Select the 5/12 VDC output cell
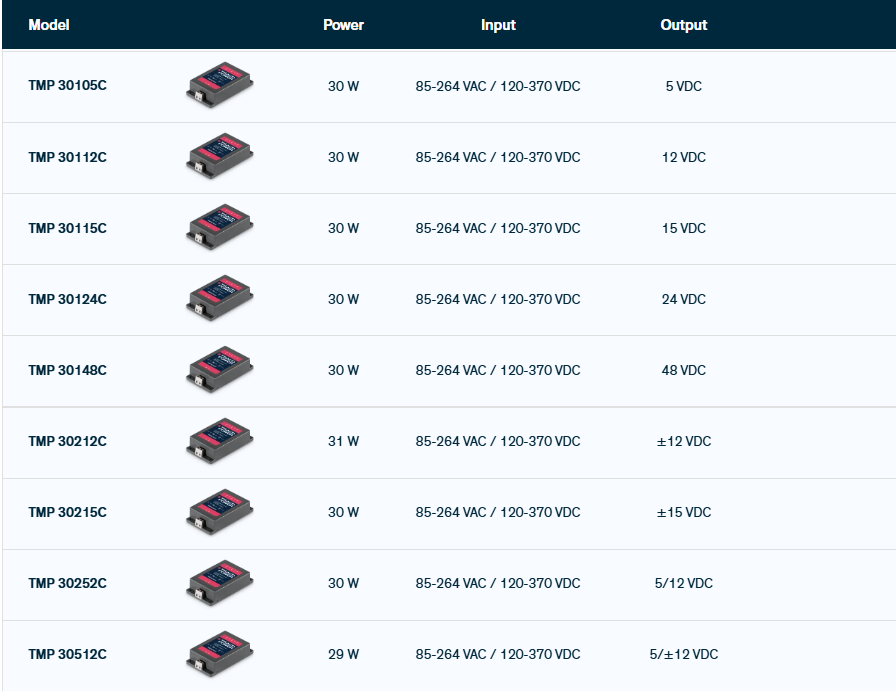896x691 pixels. 683,583
